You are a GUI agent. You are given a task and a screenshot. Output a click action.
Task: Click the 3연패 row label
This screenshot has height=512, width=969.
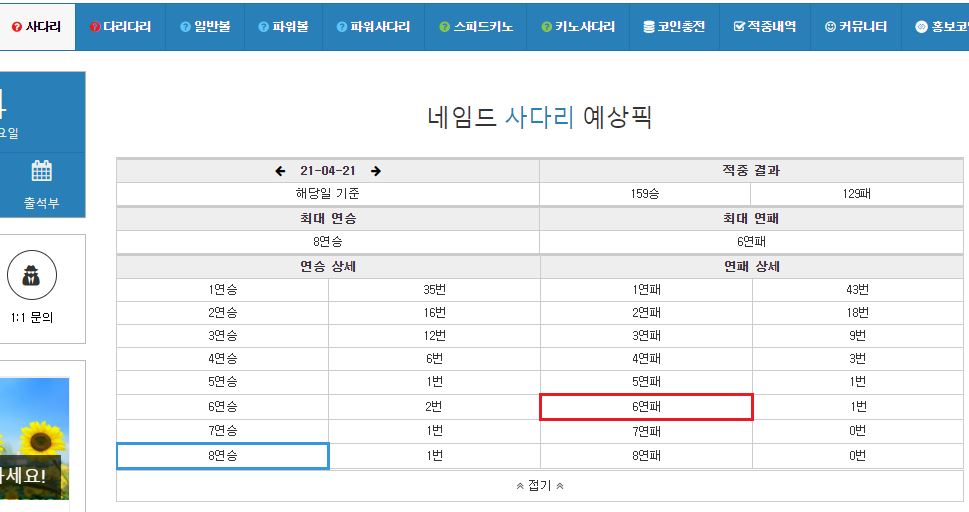pos(646,336)
